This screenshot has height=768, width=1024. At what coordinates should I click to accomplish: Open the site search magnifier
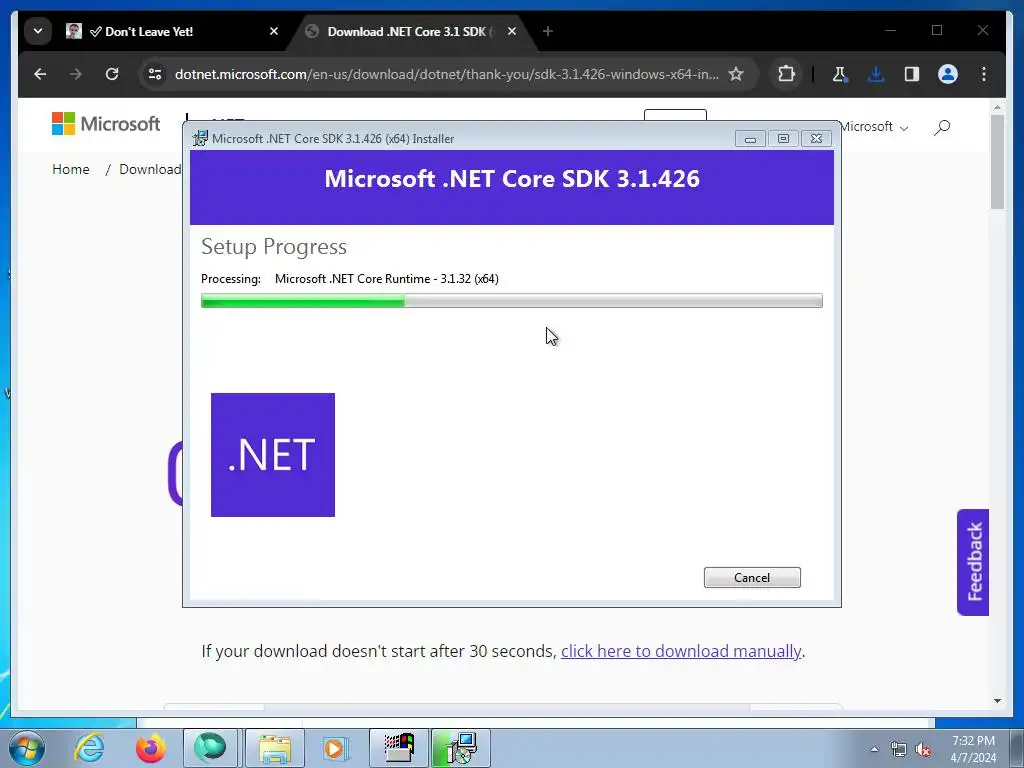tap(942, 127)
